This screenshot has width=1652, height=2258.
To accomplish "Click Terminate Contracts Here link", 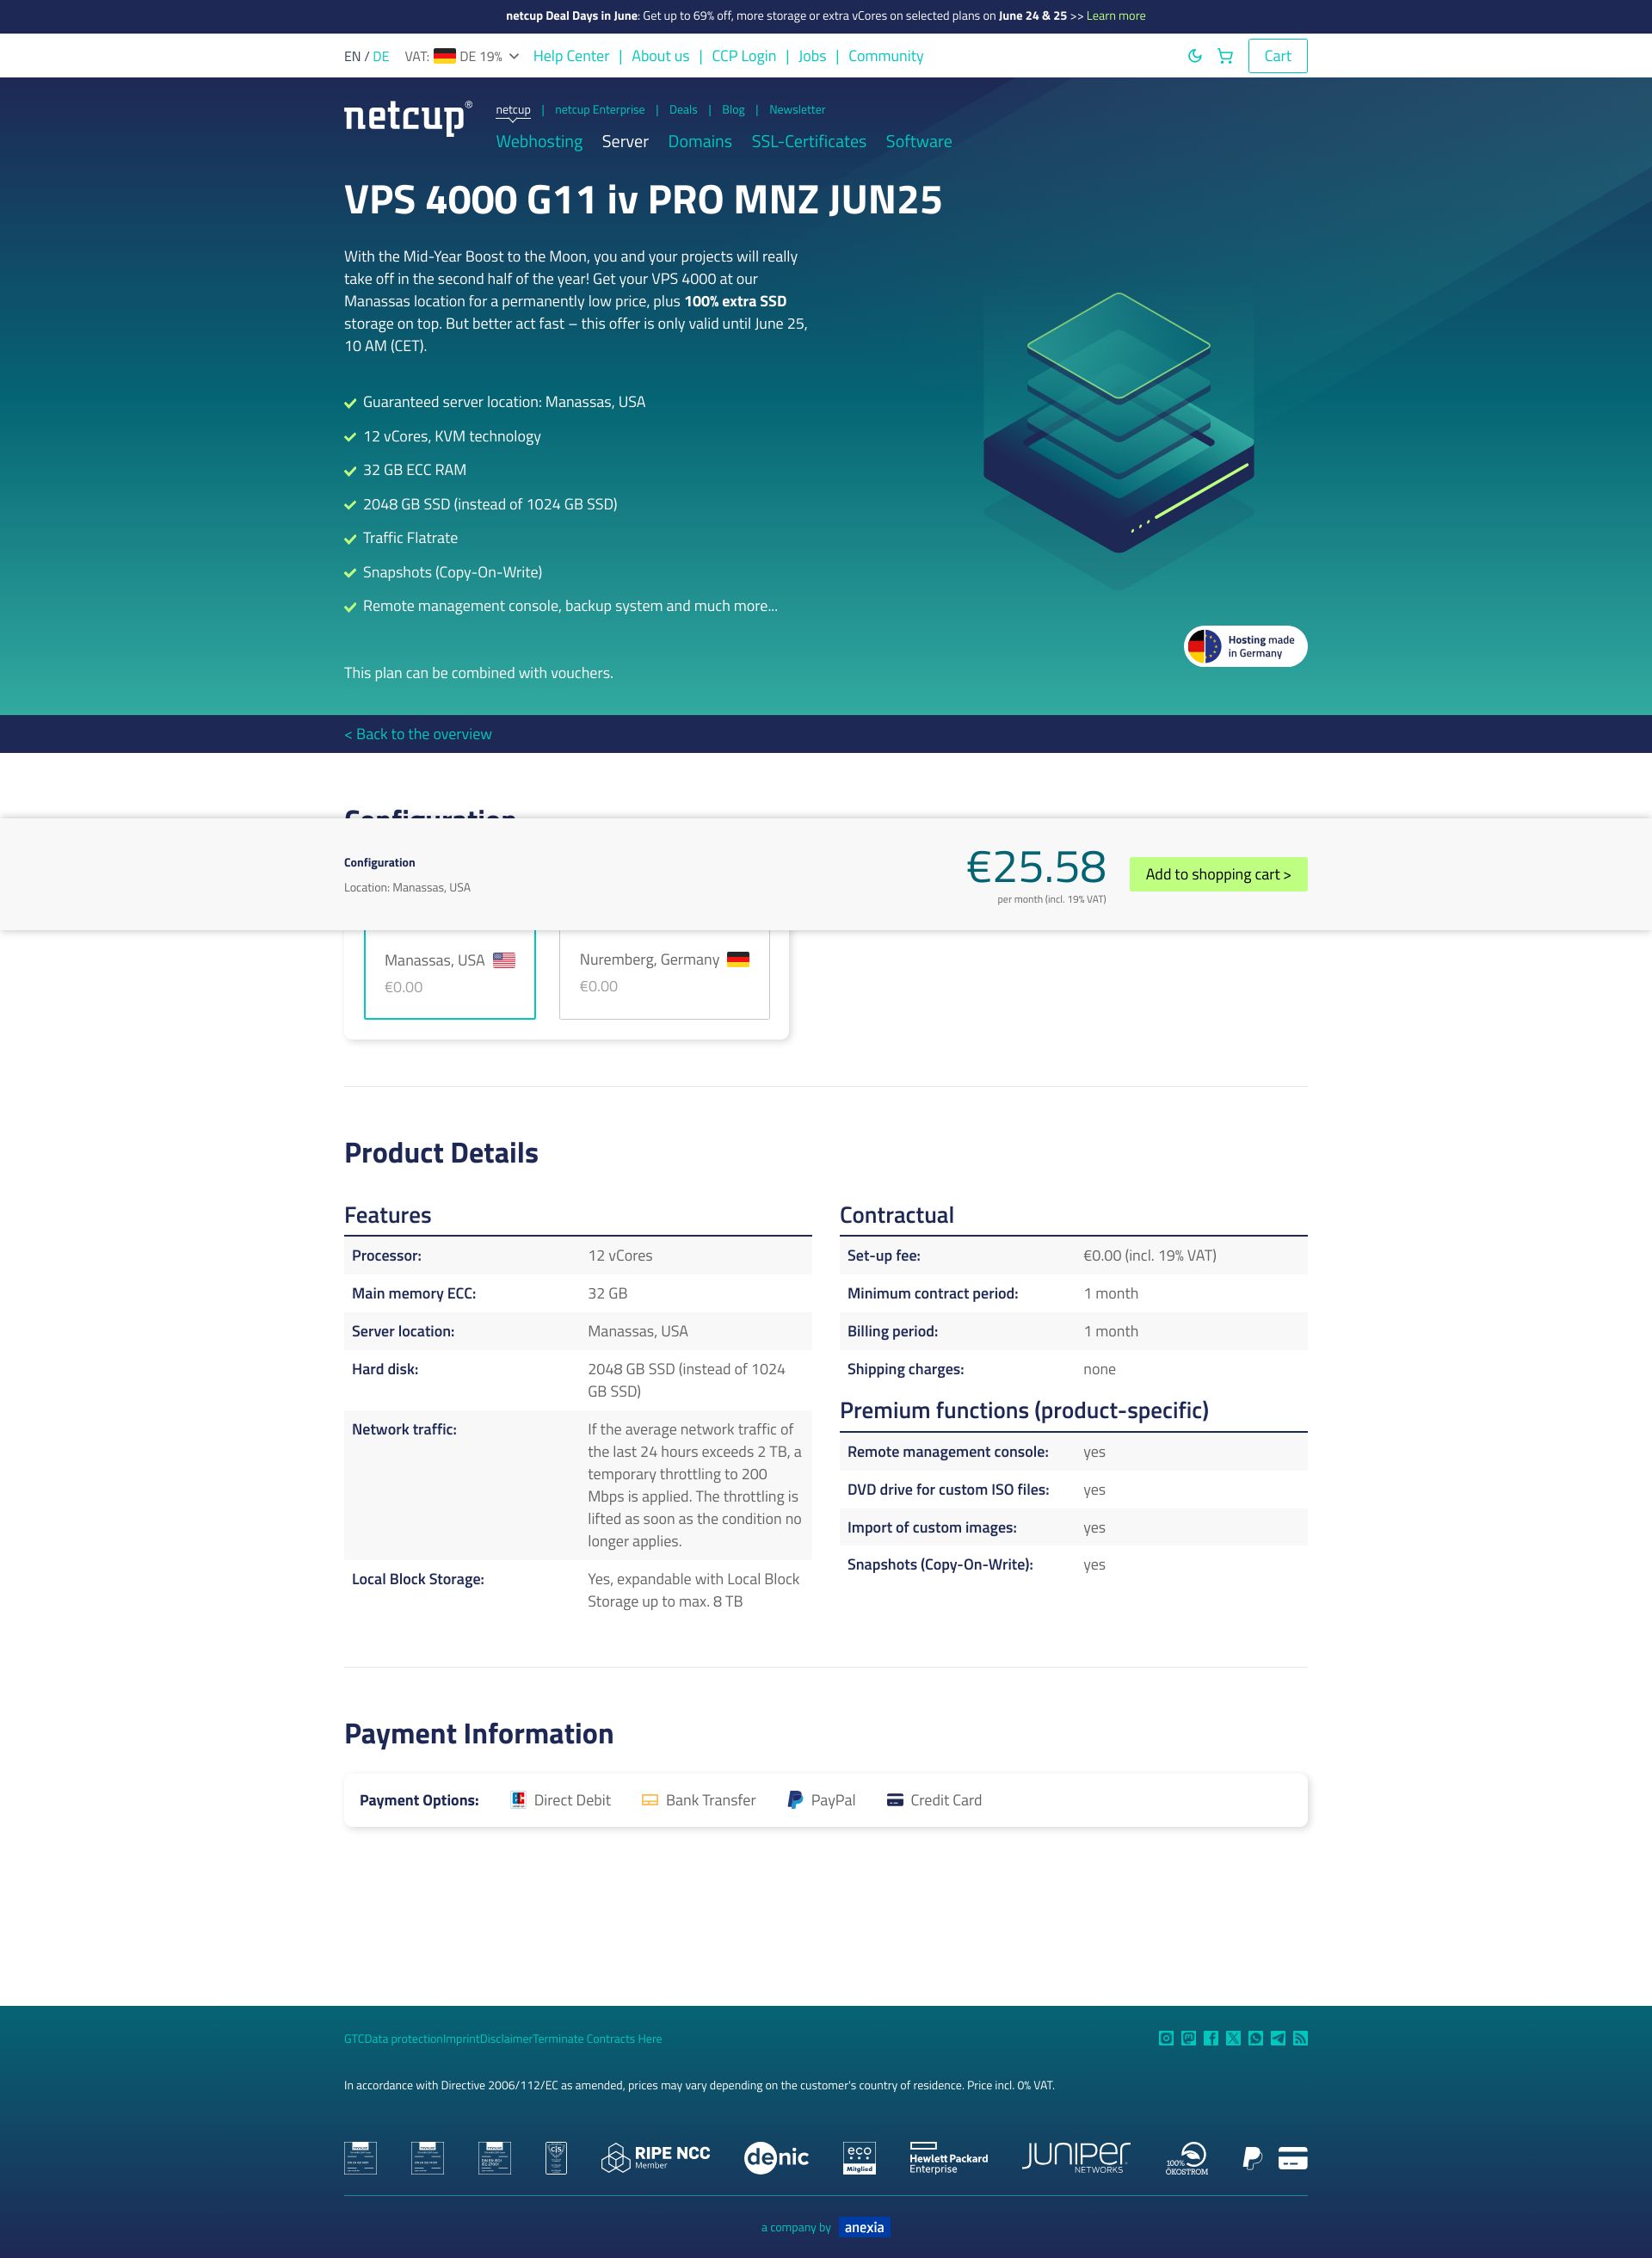I will pos(597,2039).
